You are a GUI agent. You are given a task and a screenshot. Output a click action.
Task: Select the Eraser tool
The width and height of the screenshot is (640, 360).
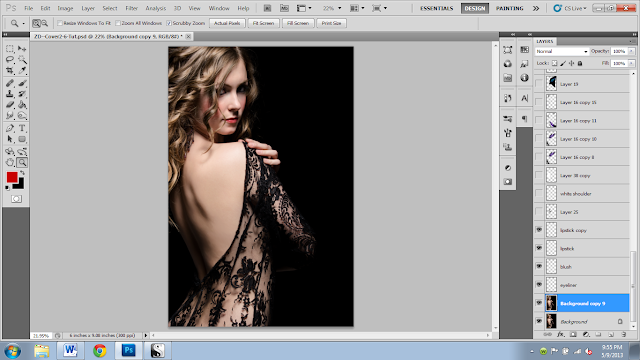coord(10,105)
